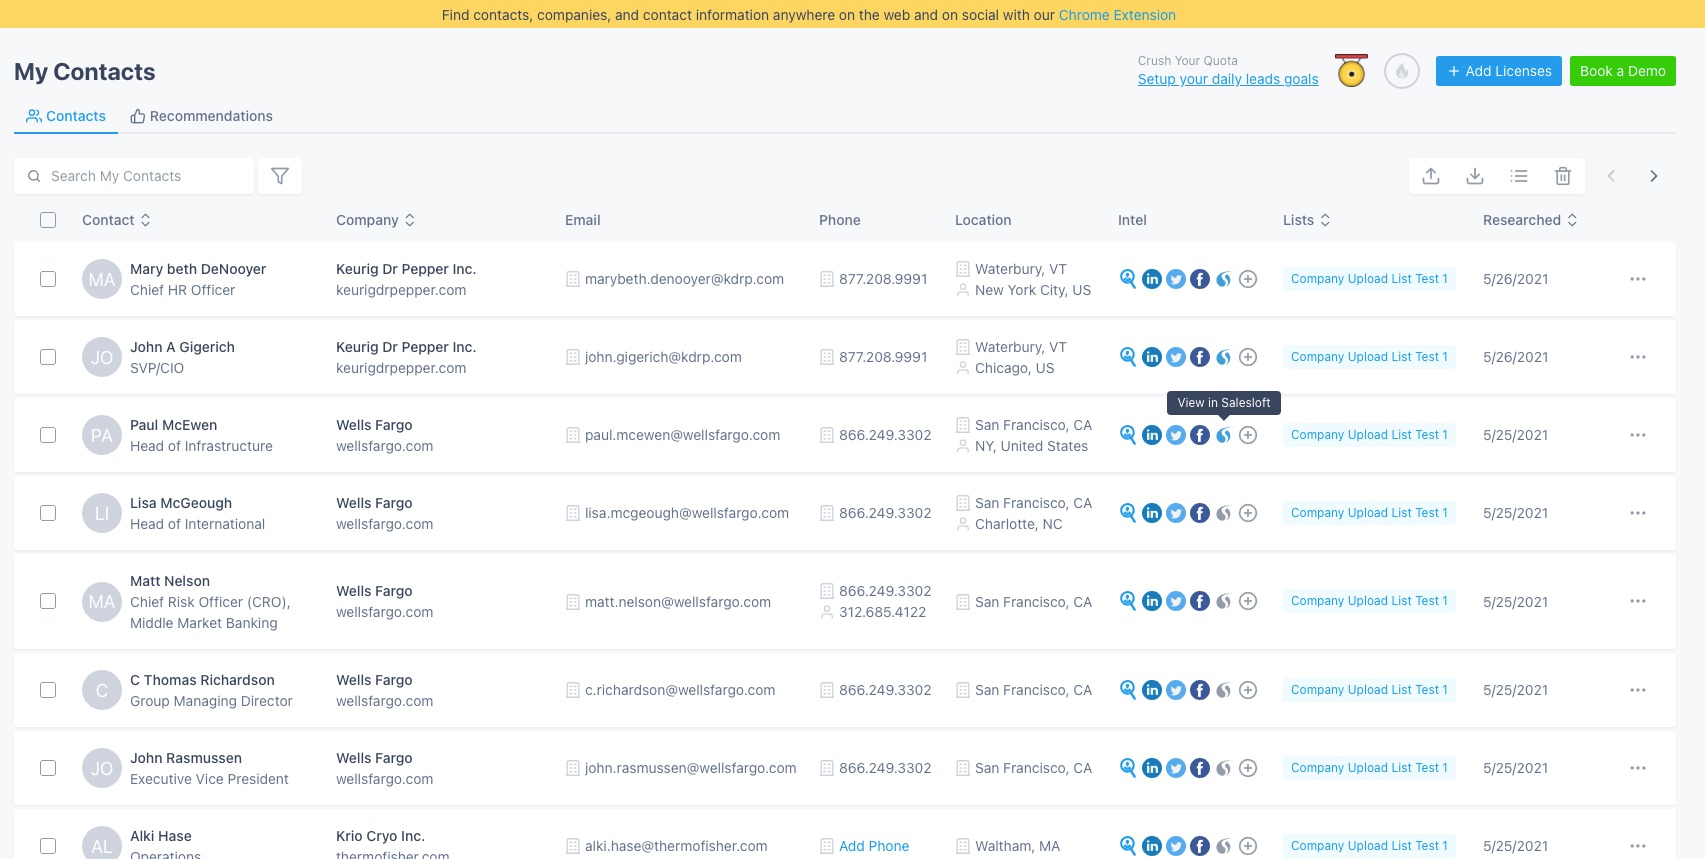Click the research magnifier icon for John A Gigerich
The width and height of the screenshot is (1705, 859).
pyautogui.click(x=1128, y=357)
